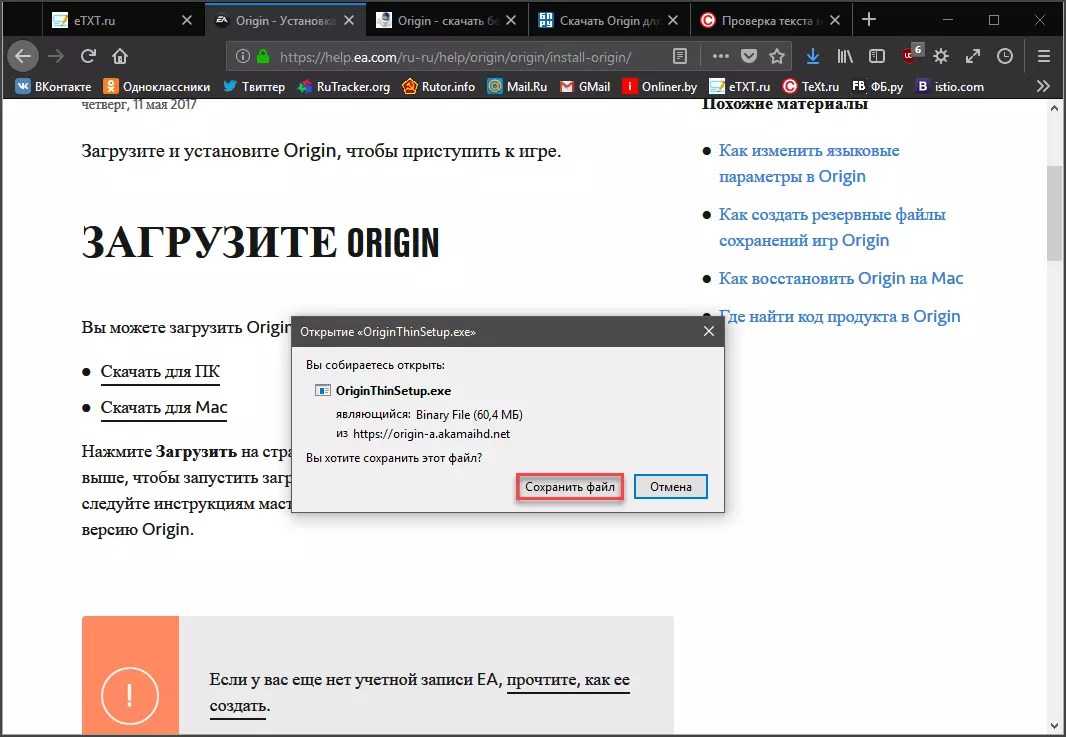
Task: Open Rutor.info bookmark
Action: click(x=439, y=86)
